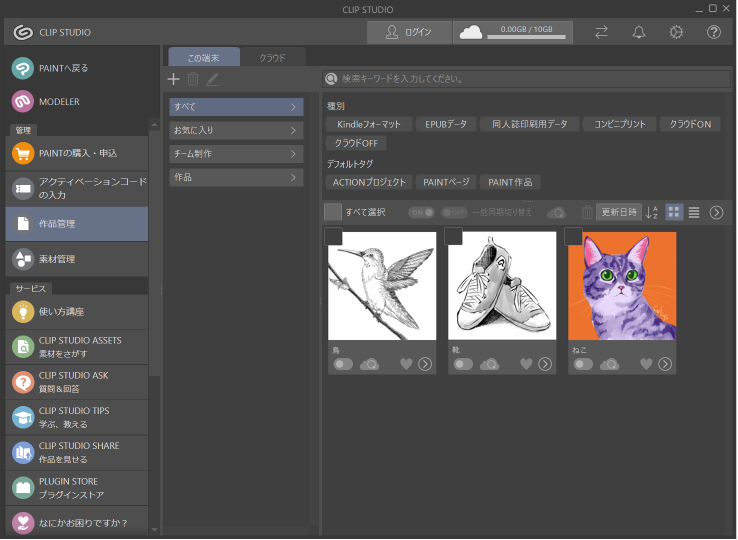Open アクティベーションコードの入力 entry
738x540 pixels.
(77, 188)
